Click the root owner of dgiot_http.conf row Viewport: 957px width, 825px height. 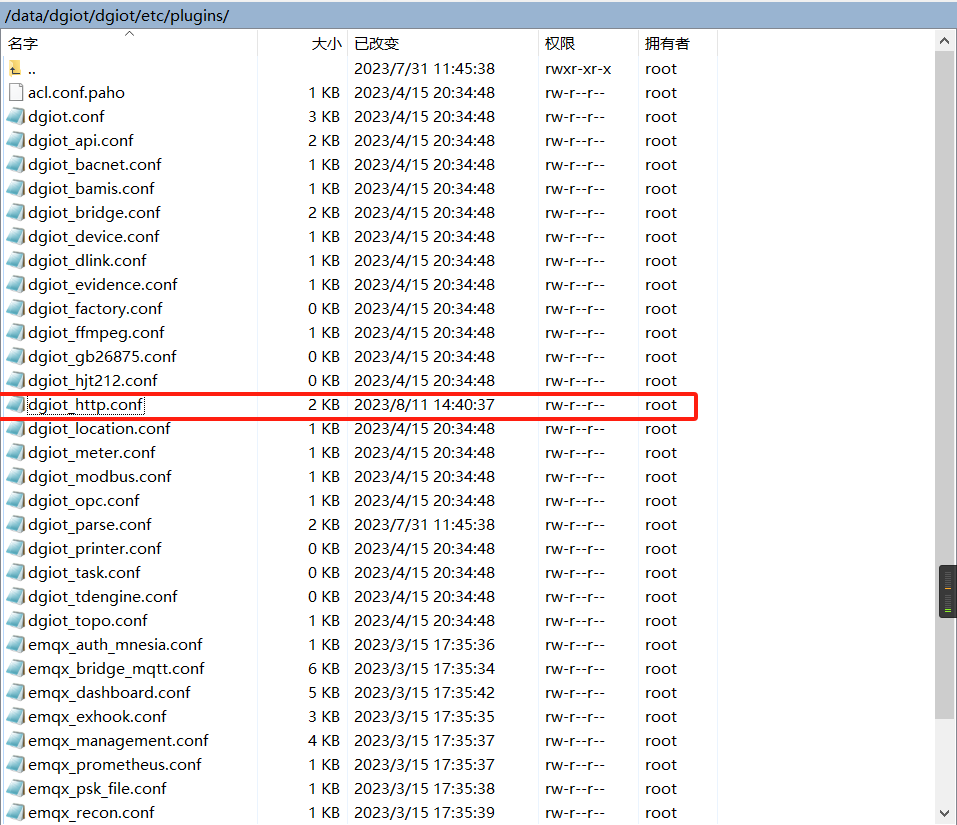[661, 405]
